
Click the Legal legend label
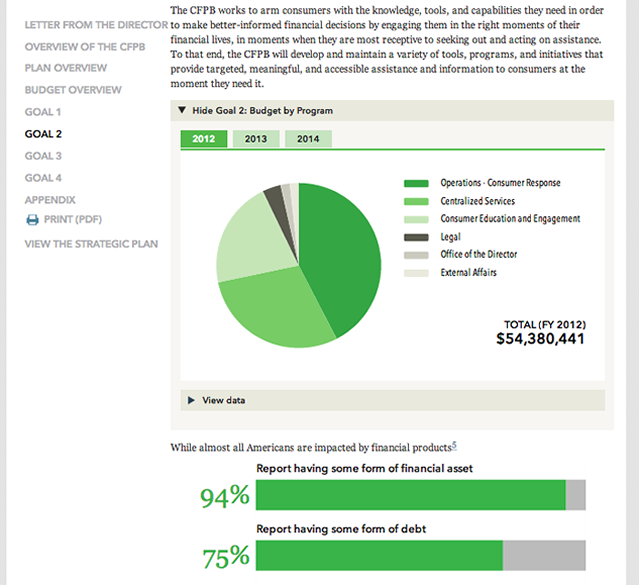pos(450,237)
